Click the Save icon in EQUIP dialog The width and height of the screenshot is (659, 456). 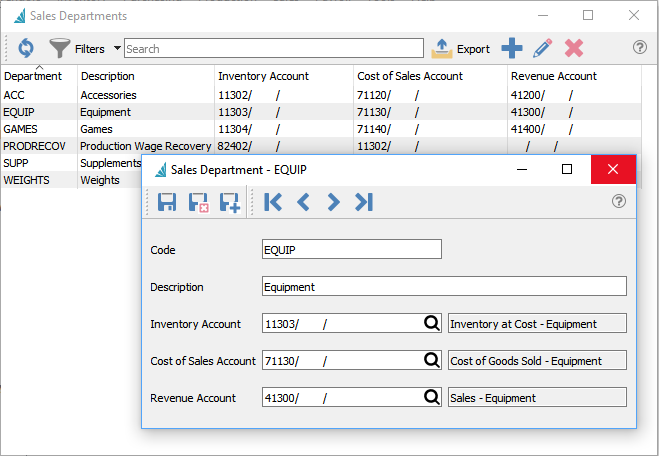coord(167,202)
